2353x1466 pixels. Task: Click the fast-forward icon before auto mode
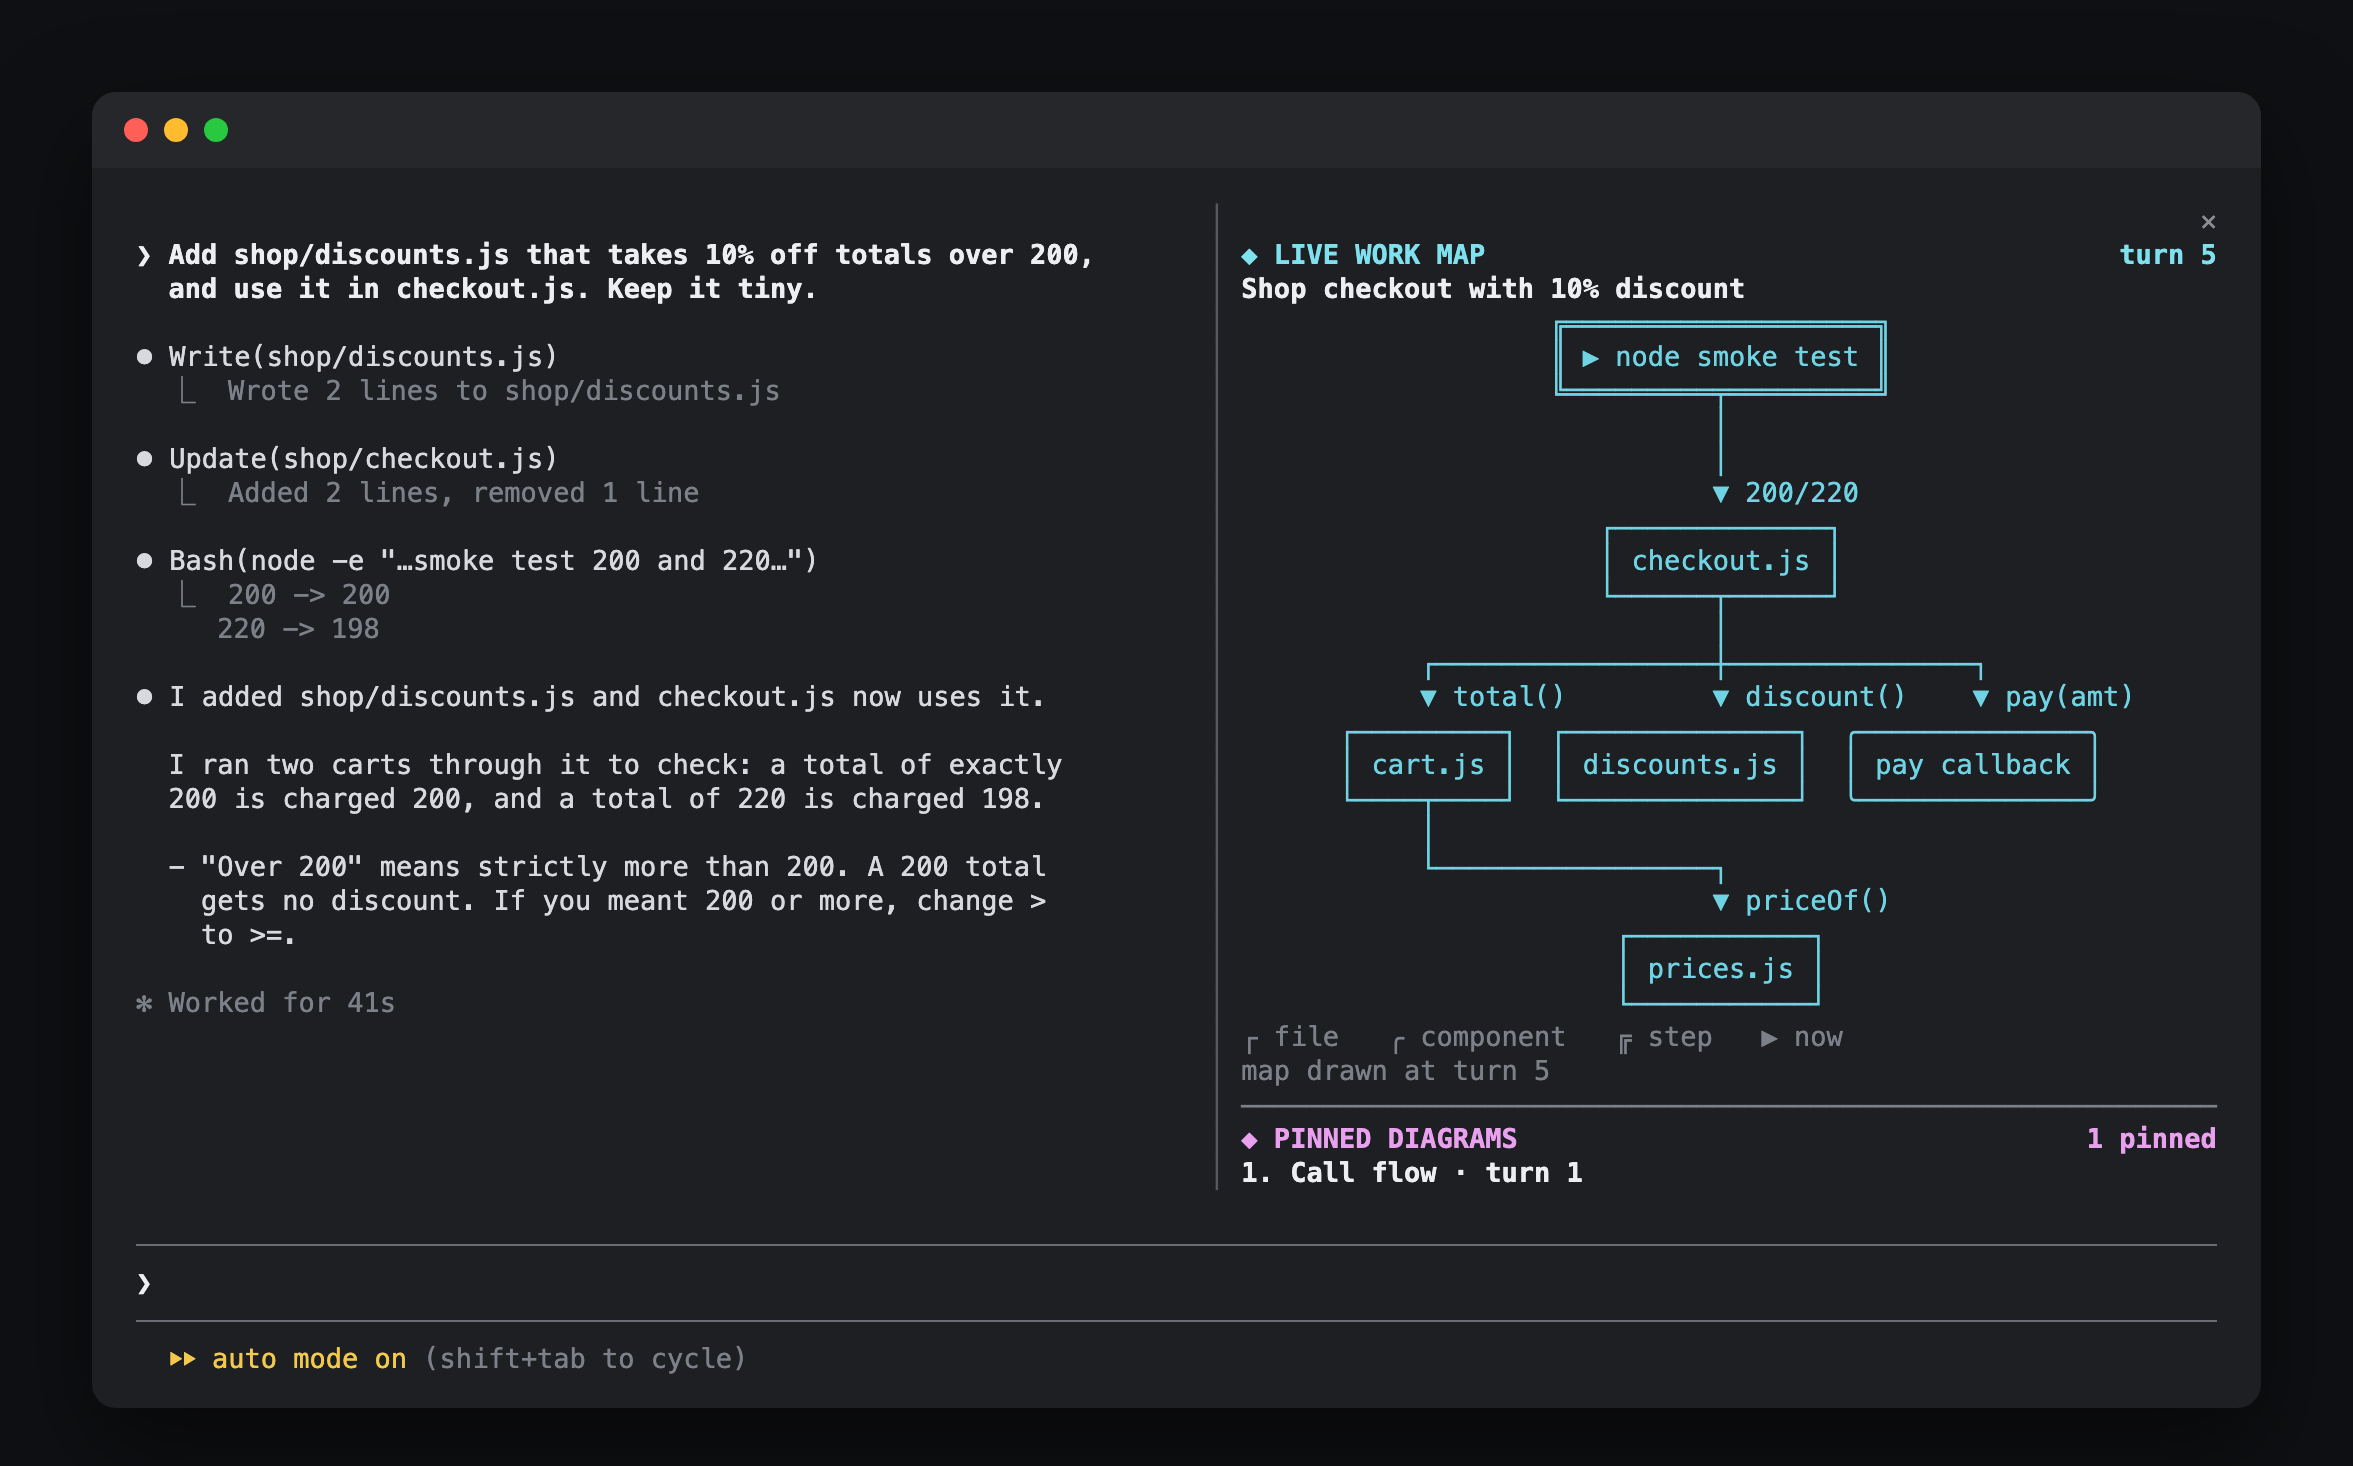coord(182,1359)
